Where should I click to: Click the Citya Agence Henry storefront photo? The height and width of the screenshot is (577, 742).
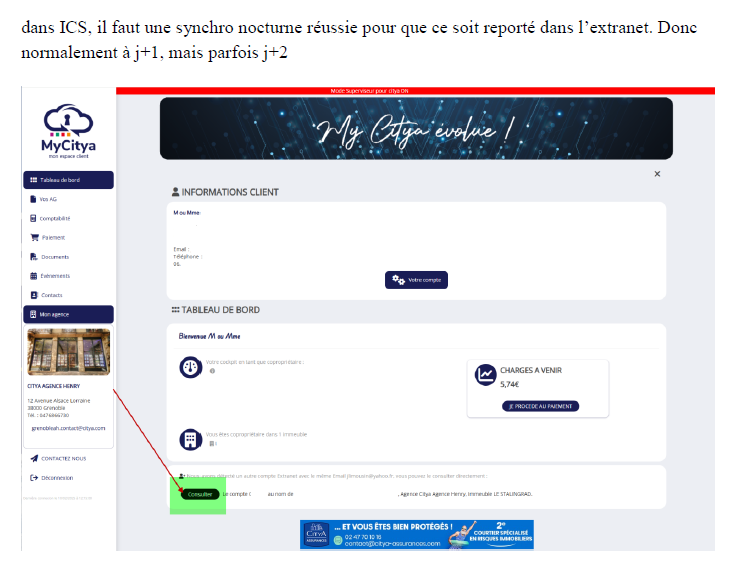[x=69, y=352]
